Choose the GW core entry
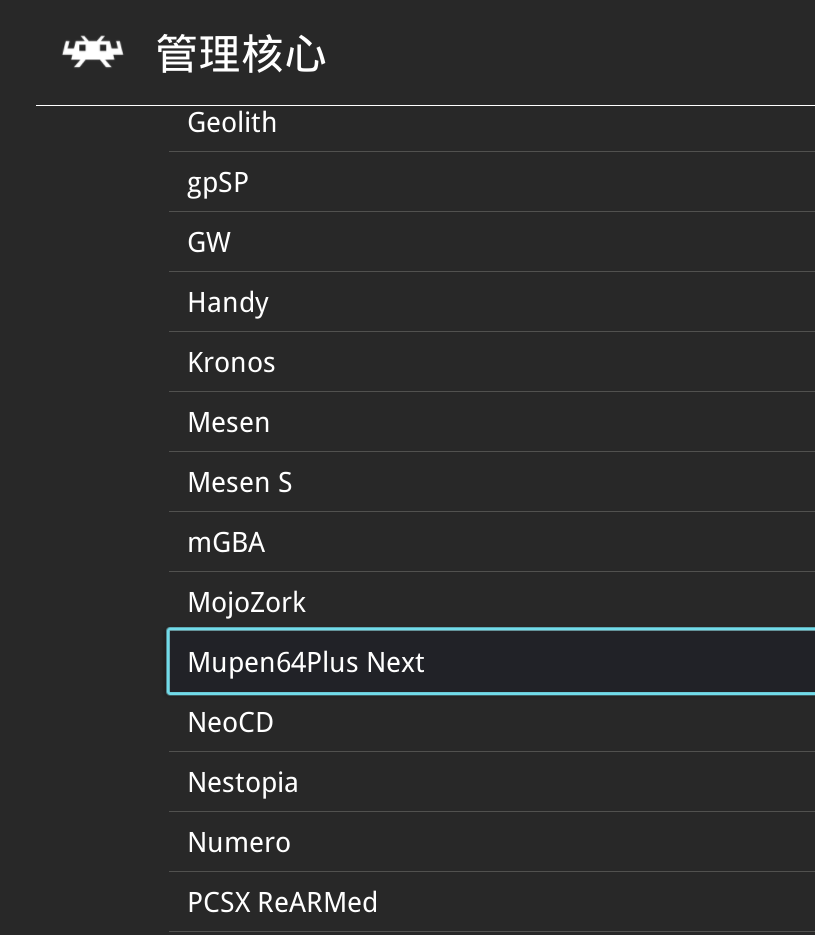 pyautogui.click(x=209, y=243)
